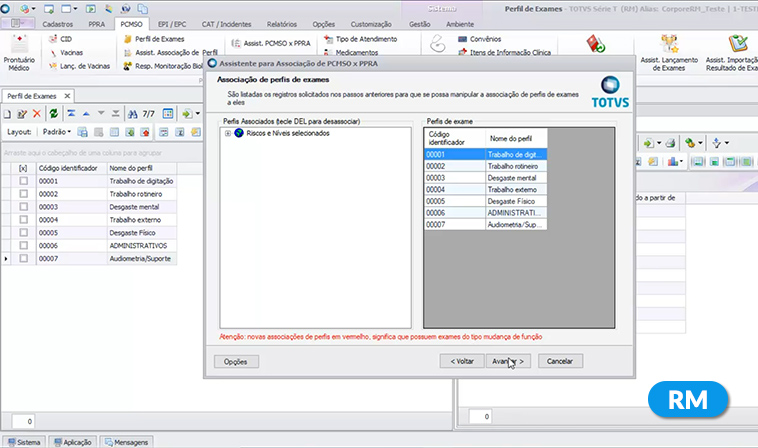Click the green refresh icon in toolbar
This screenshot has height=448, width=758.
tap(53, 114)
